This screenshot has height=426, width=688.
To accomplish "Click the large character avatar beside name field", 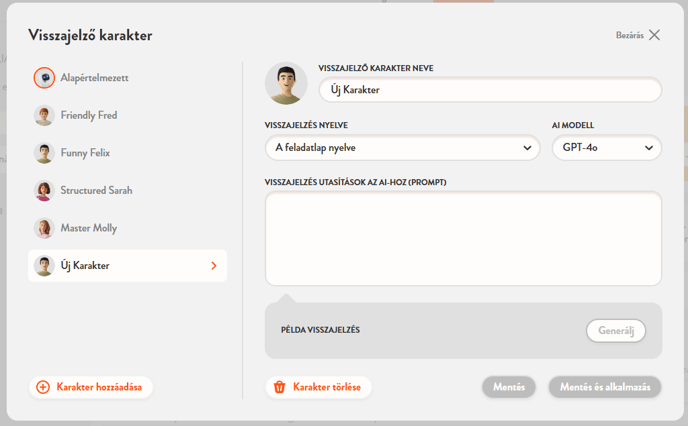I will pyautogui.click(x=286, y=84).
